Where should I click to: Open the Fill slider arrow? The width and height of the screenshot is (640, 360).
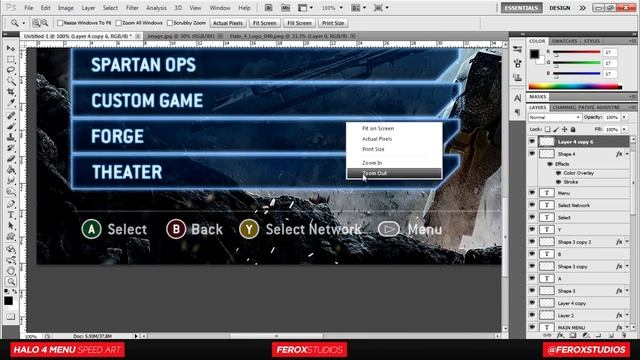click(624, 129)
